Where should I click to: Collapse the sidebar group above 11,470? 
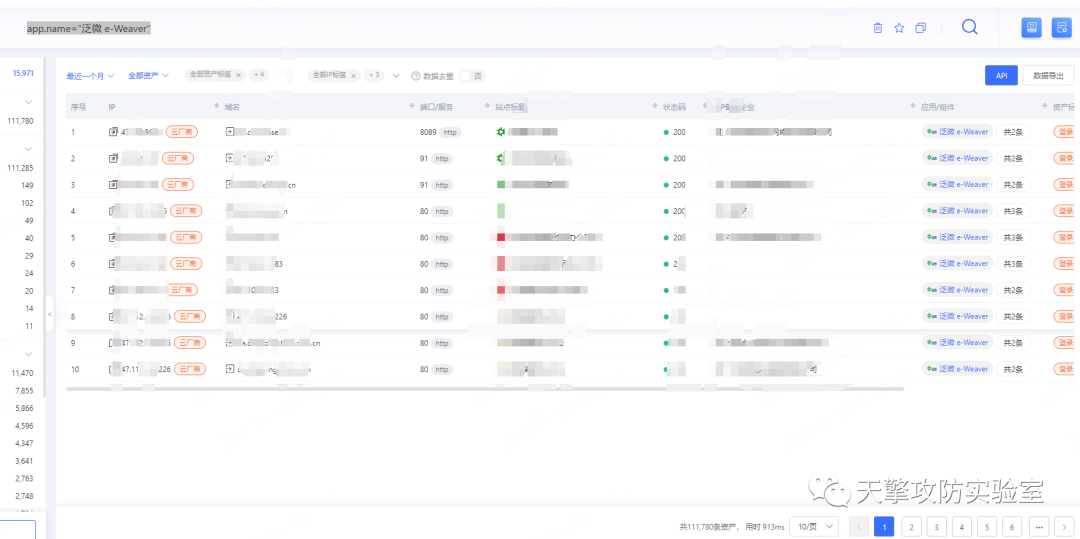coord(28,354)
